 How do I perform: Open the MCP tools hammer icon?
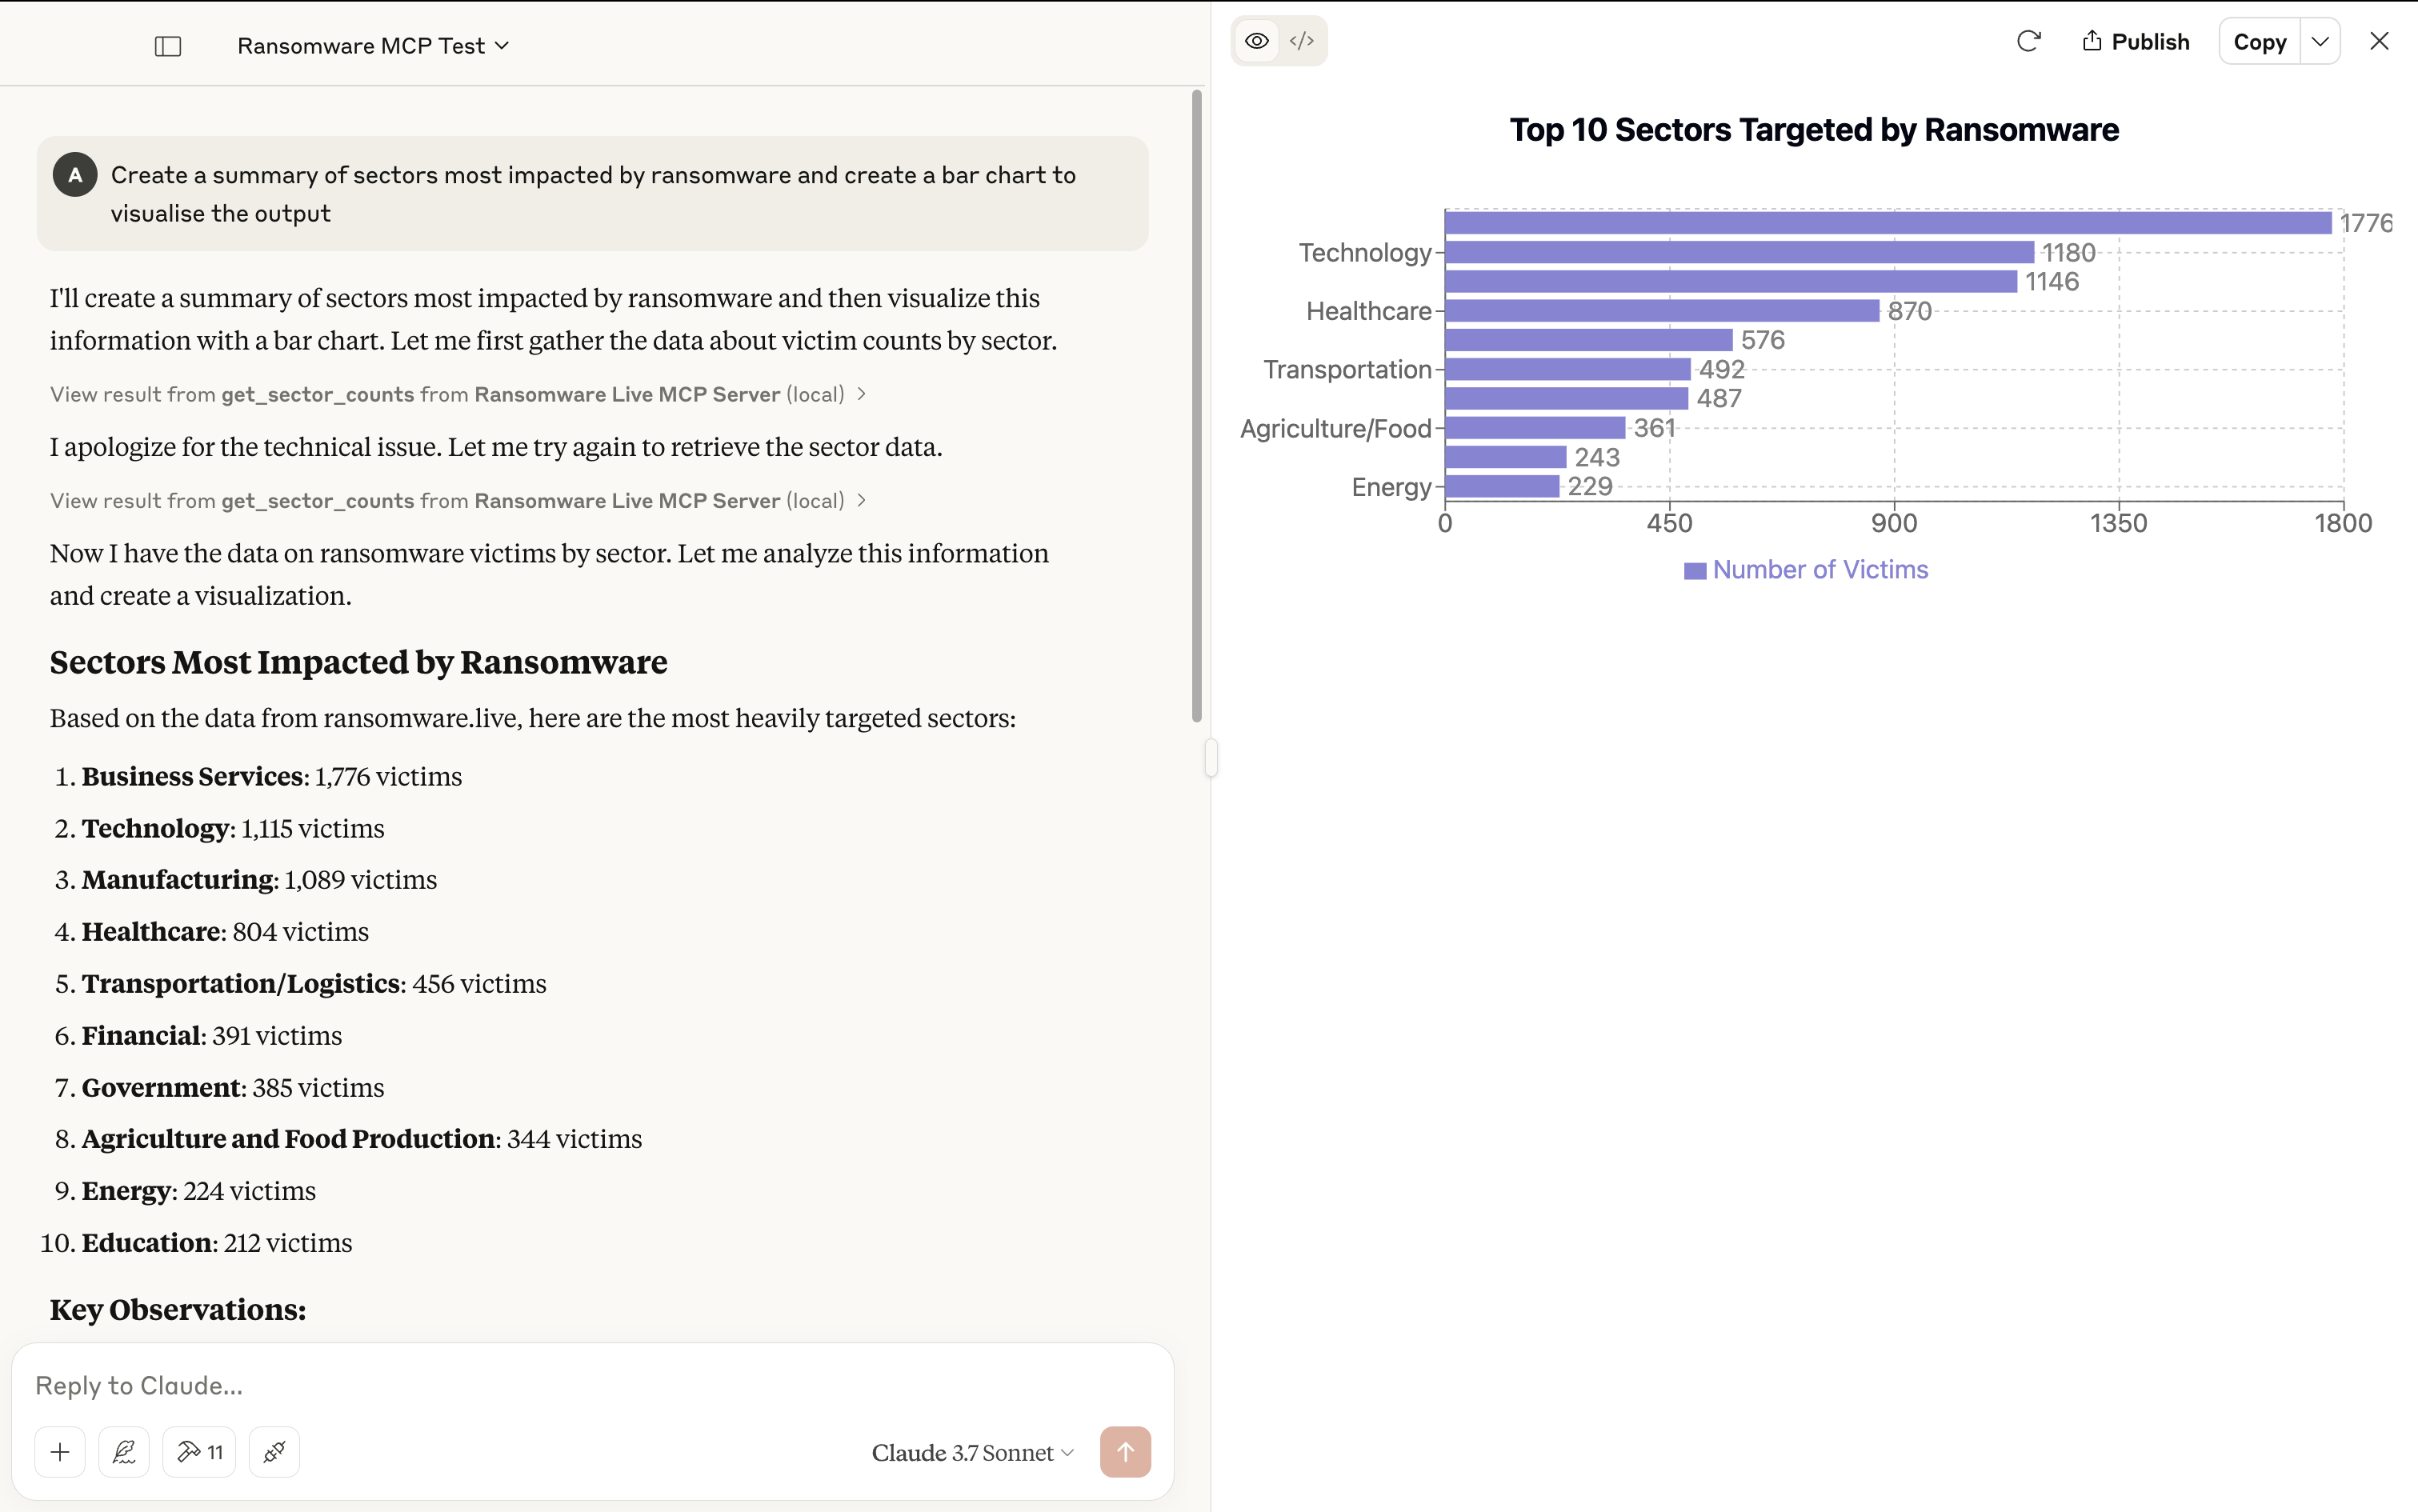click(x=199, y=1451)
